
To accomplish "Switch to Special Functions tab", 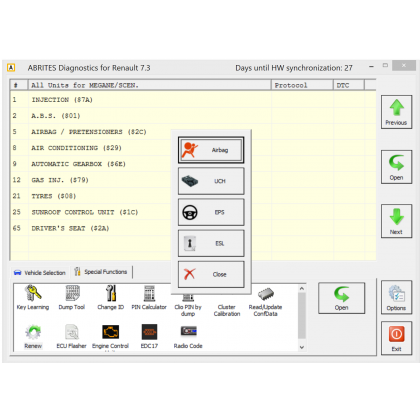I will click(x=101, y=272).
